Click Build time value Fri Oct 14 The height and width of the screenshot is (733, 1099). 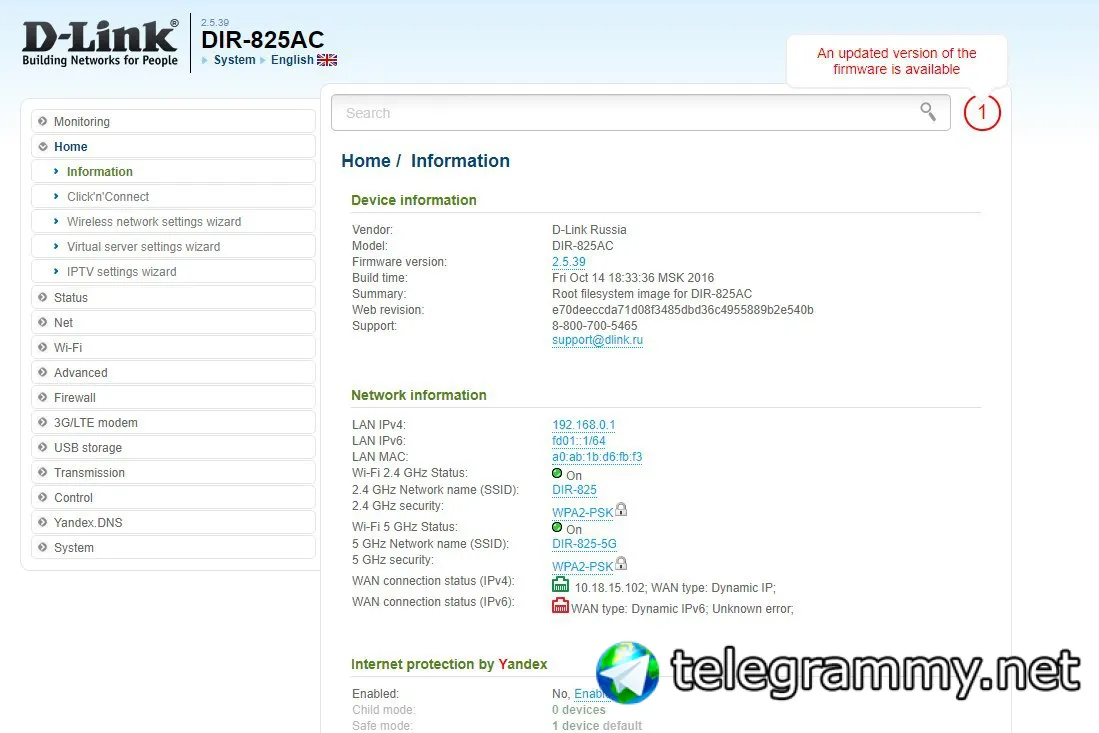click(633, 278)
